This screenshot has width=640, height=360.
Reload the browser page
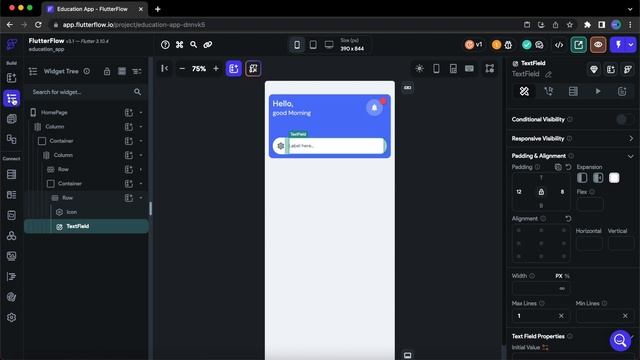point(38,25)
